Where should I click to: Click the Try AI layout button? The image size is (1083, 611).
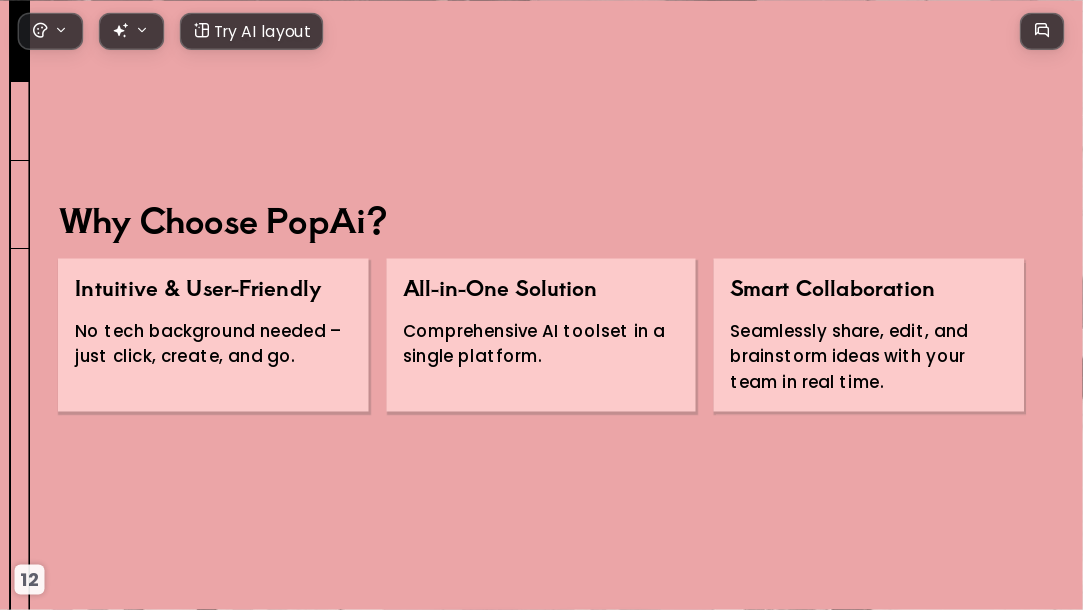(x=251, y=31)
